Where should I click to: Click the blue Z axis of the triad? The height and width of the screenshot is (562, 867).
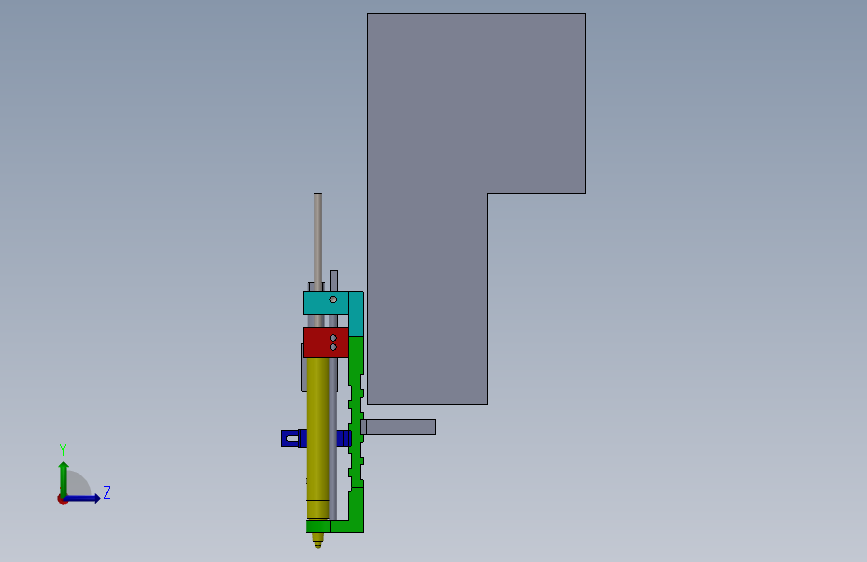83,499
